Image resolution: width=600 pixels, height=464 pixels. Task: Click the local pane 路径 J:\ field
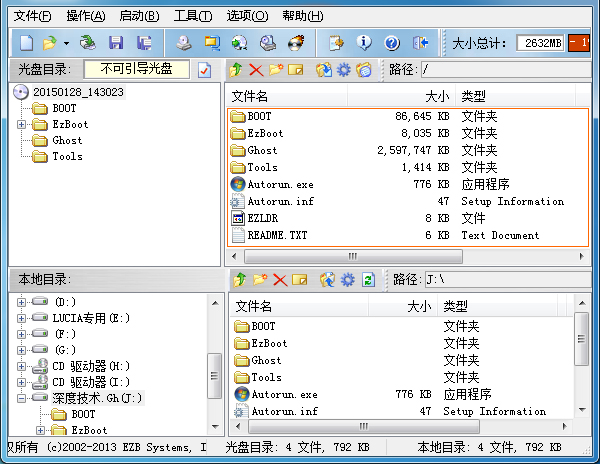(x=509, y=280)
